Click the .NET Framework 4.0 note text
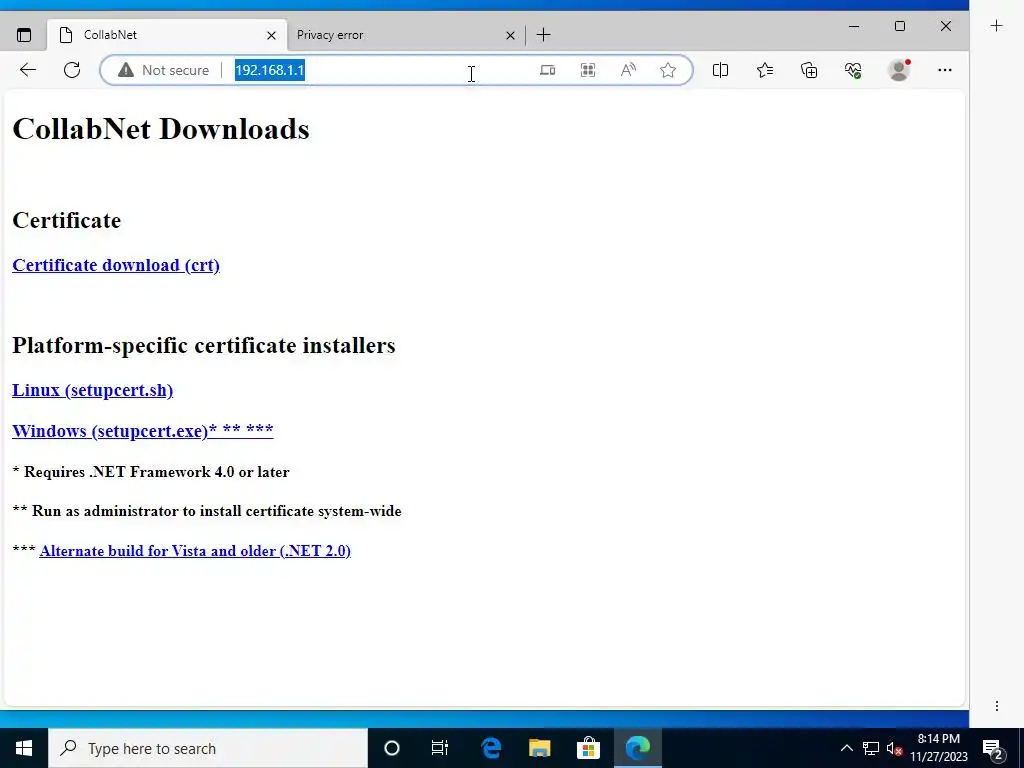 point(151,472)
